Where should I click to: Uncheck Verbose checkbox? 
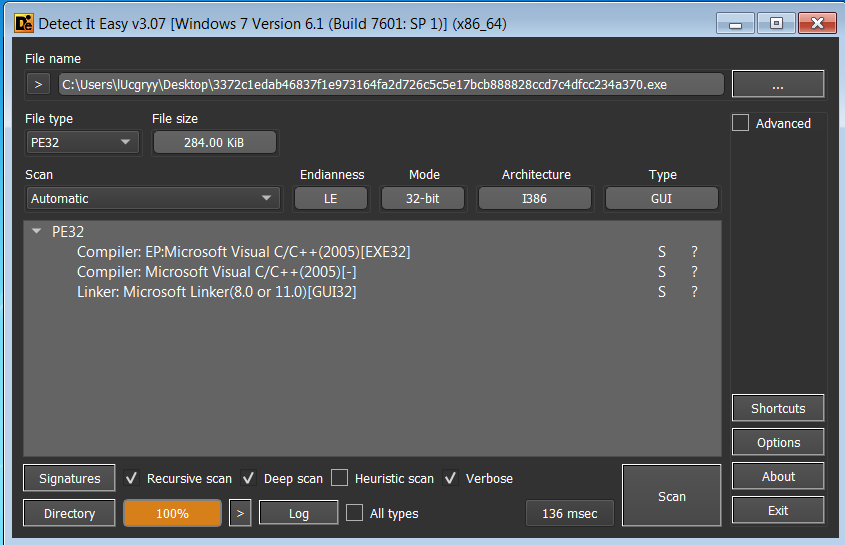pos(450,478)
